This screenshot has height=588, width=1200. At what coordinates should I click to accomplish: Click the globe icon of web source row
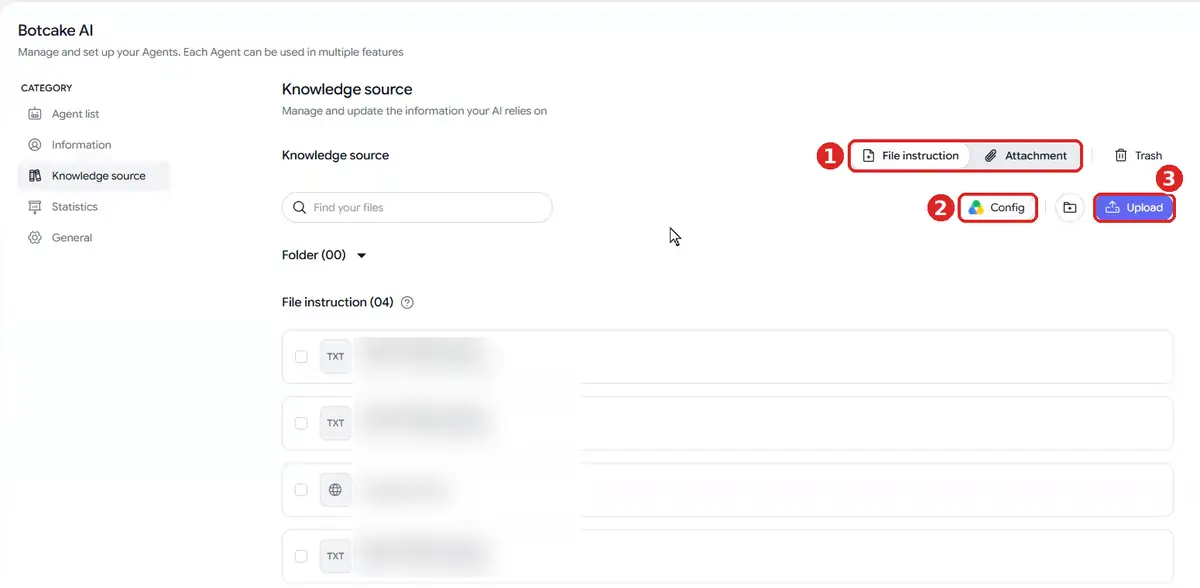pyautogui.click(x=335, y=490)
